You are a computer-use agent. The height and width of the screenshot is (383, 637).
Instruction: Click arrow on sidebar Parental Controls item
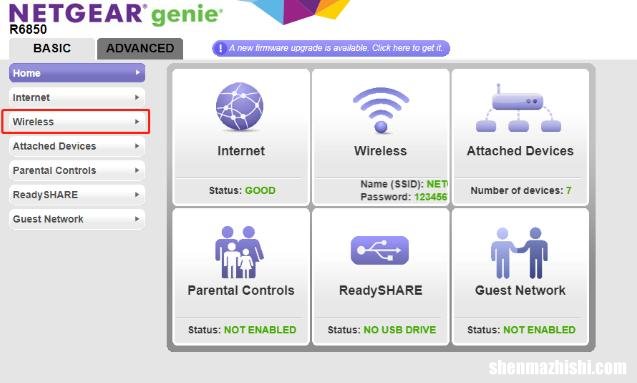click(137, 170)
